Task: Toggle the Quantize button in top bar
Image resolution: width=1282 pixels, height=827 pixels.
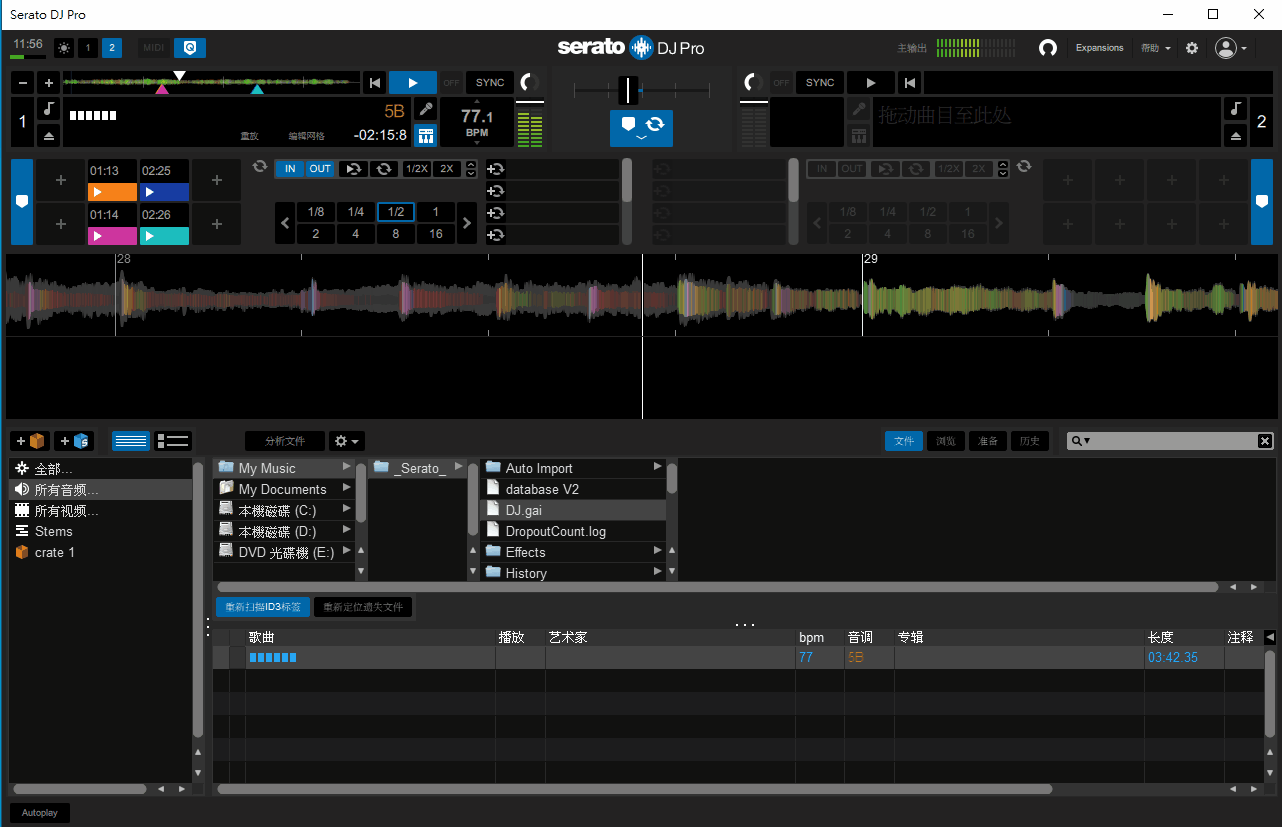Action: coord(190,48)
